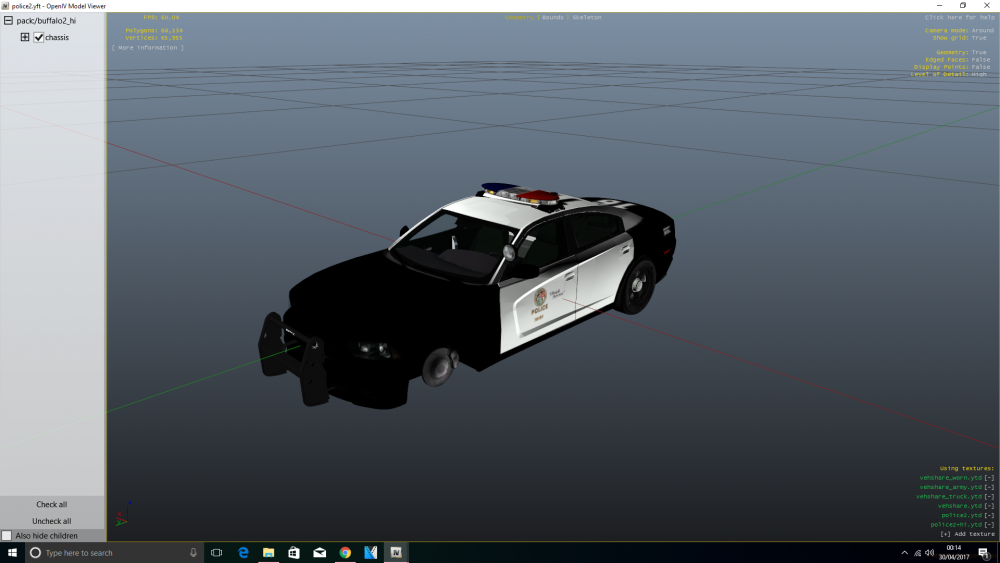The image size is (1000, 563).
Task: Click the Polygons 68,134 readout
Action: coord(154,31)
